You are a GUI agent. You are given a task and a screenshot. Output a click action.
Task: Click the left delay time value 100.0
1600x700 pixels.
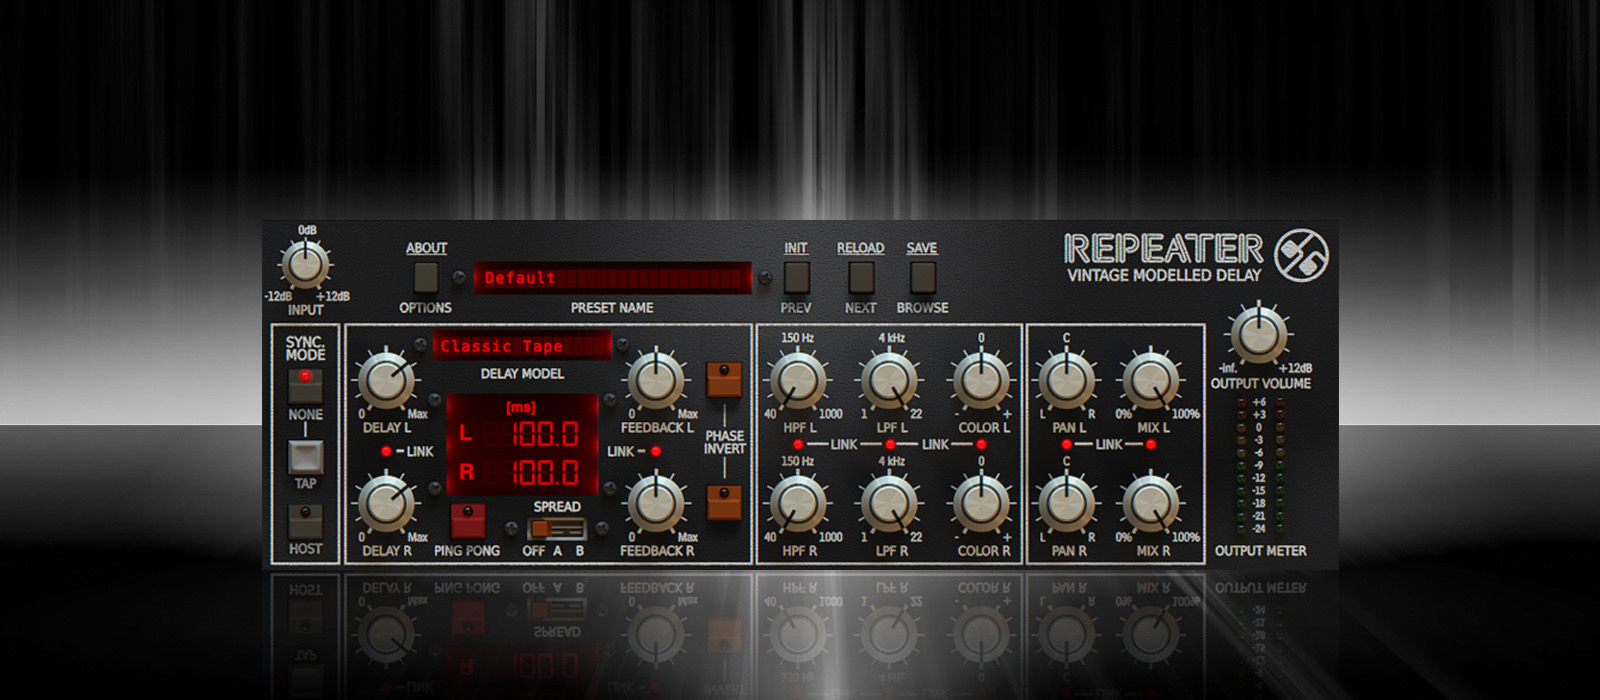(545, 434)
